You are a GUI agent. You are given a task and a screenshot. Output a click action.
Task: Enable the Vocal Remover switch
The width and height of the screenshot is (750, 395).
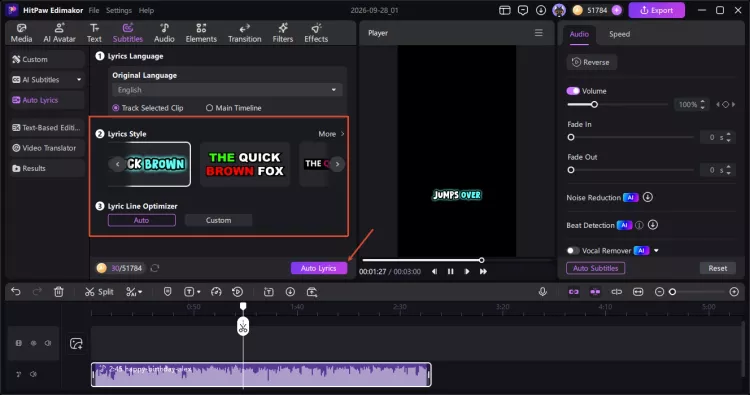pyautogui.click(x=573, y=251)
